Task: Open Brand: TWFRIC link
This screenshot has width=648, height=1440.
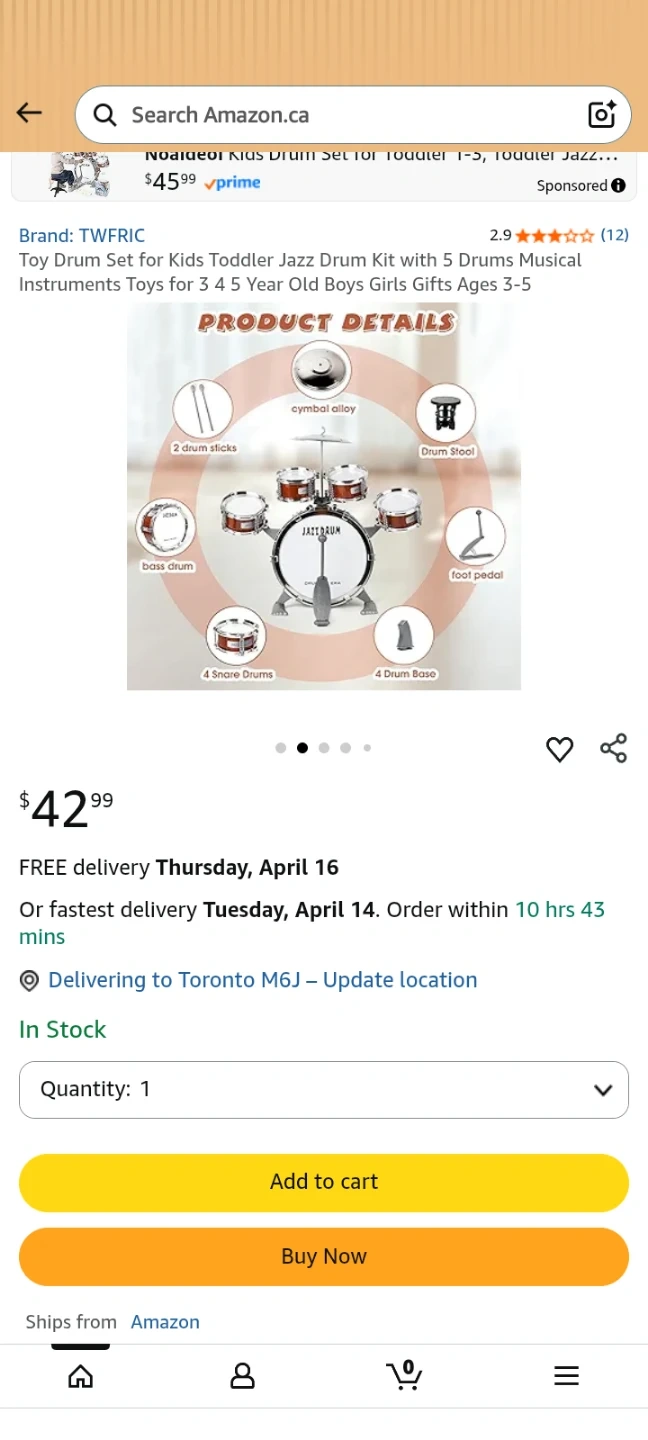Action: 82,236
